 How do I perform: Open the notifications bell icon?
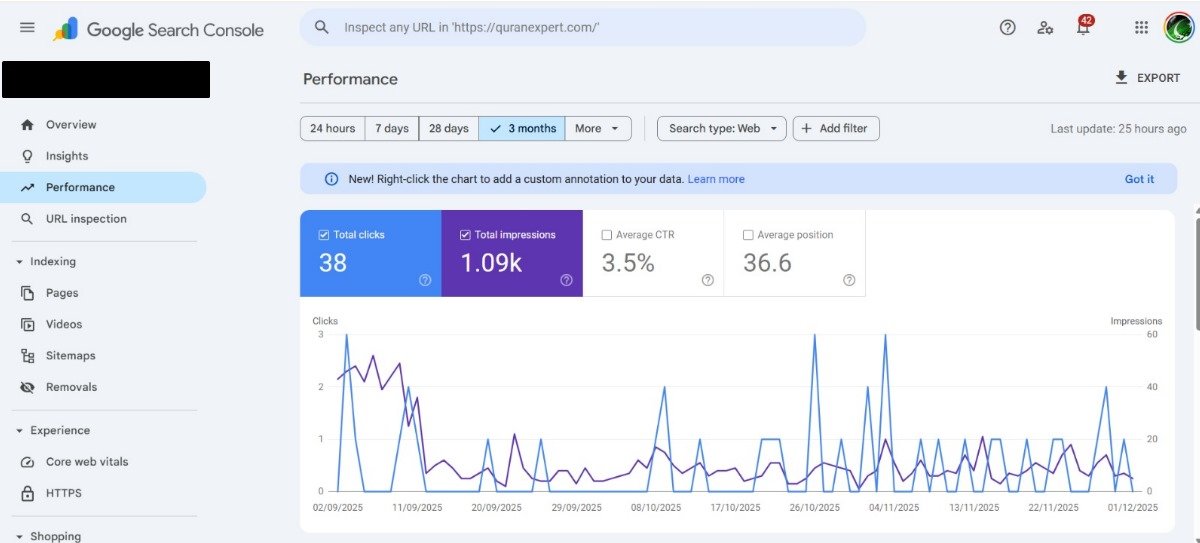[1082, 28]
